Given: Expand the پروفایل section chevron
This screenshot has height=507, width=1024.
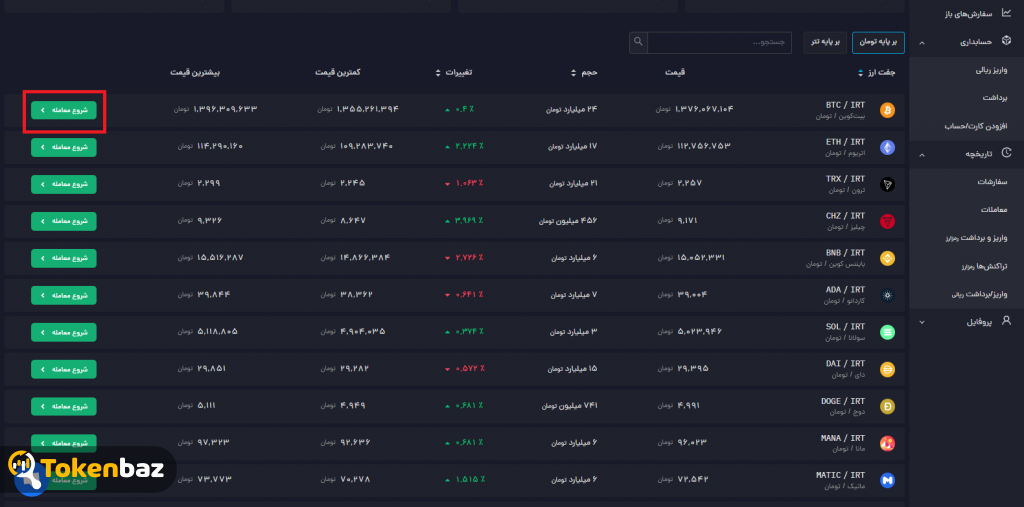Looking at the screenshot, I should 921,322.
